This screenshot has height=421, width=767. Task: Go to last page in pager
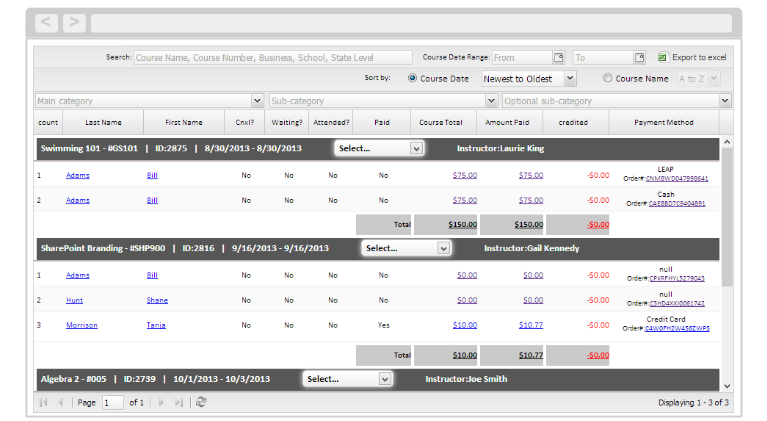pos(179,402)
